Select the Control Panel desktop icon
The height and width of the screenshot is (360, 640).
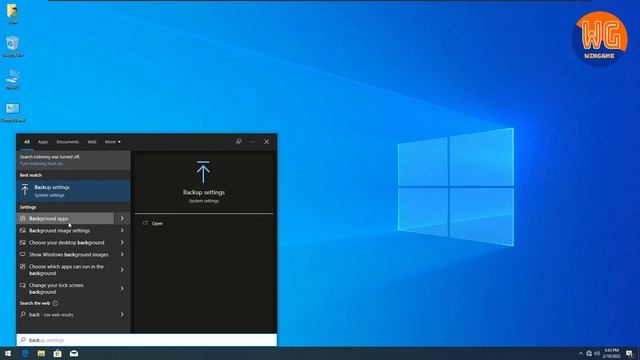(x=13, y=112)
